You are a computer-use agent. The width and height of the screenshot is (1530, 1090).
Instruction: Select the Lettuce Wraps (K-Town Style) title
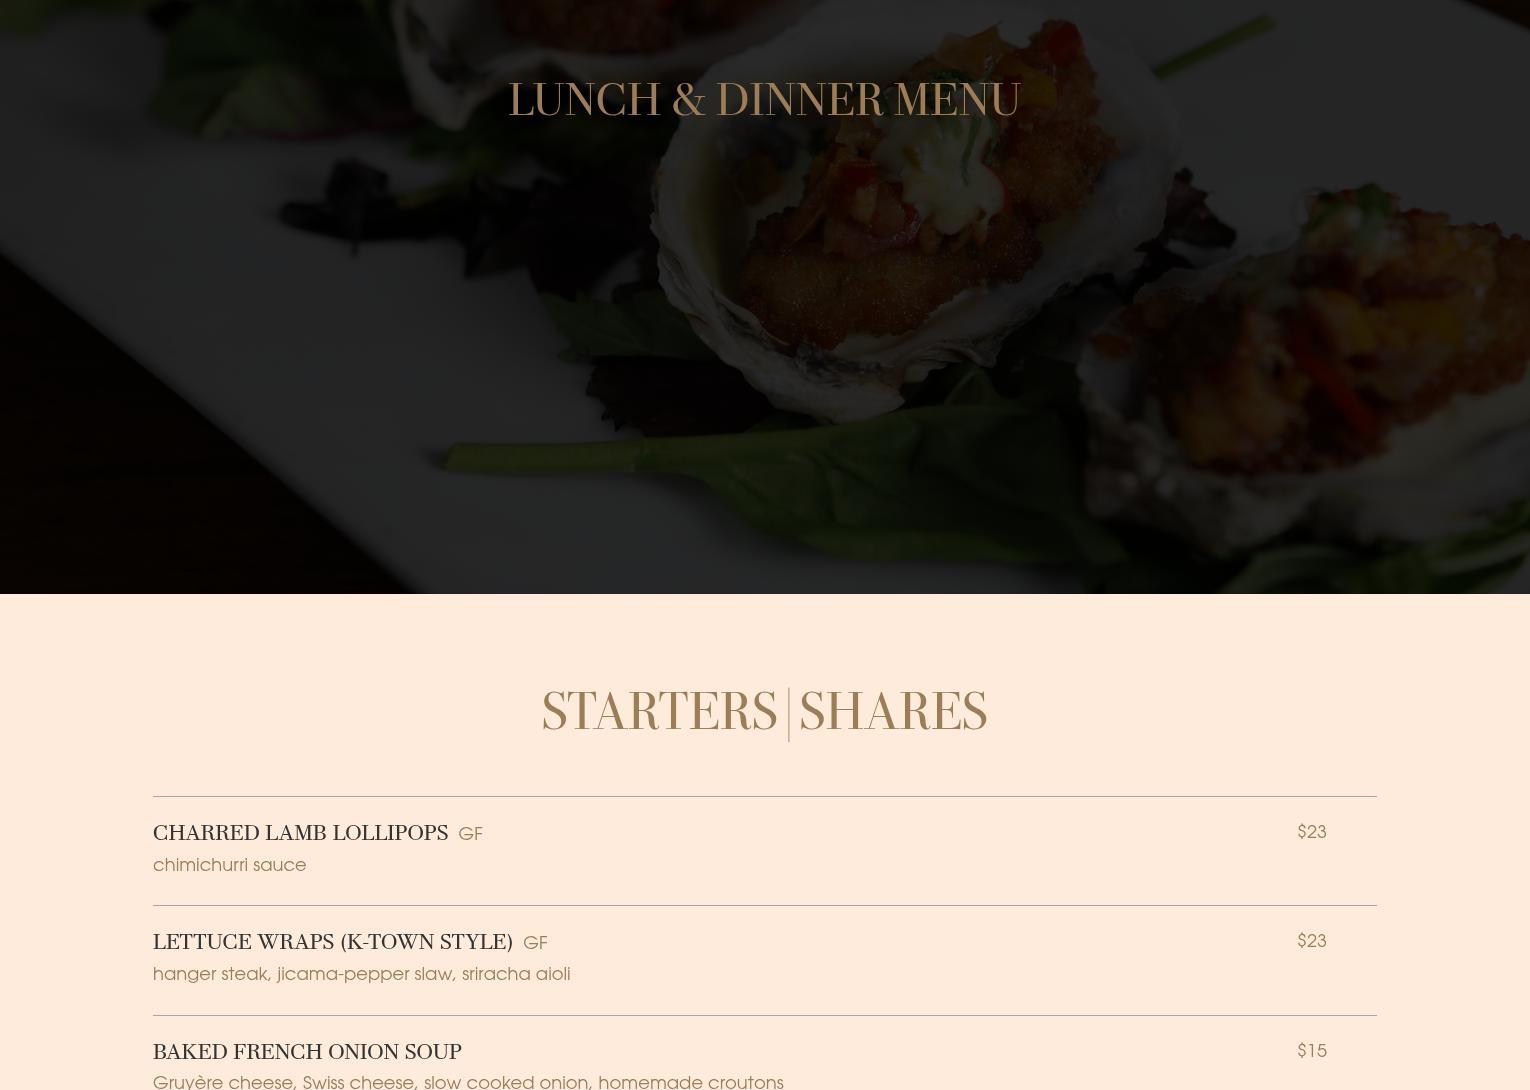332,942
